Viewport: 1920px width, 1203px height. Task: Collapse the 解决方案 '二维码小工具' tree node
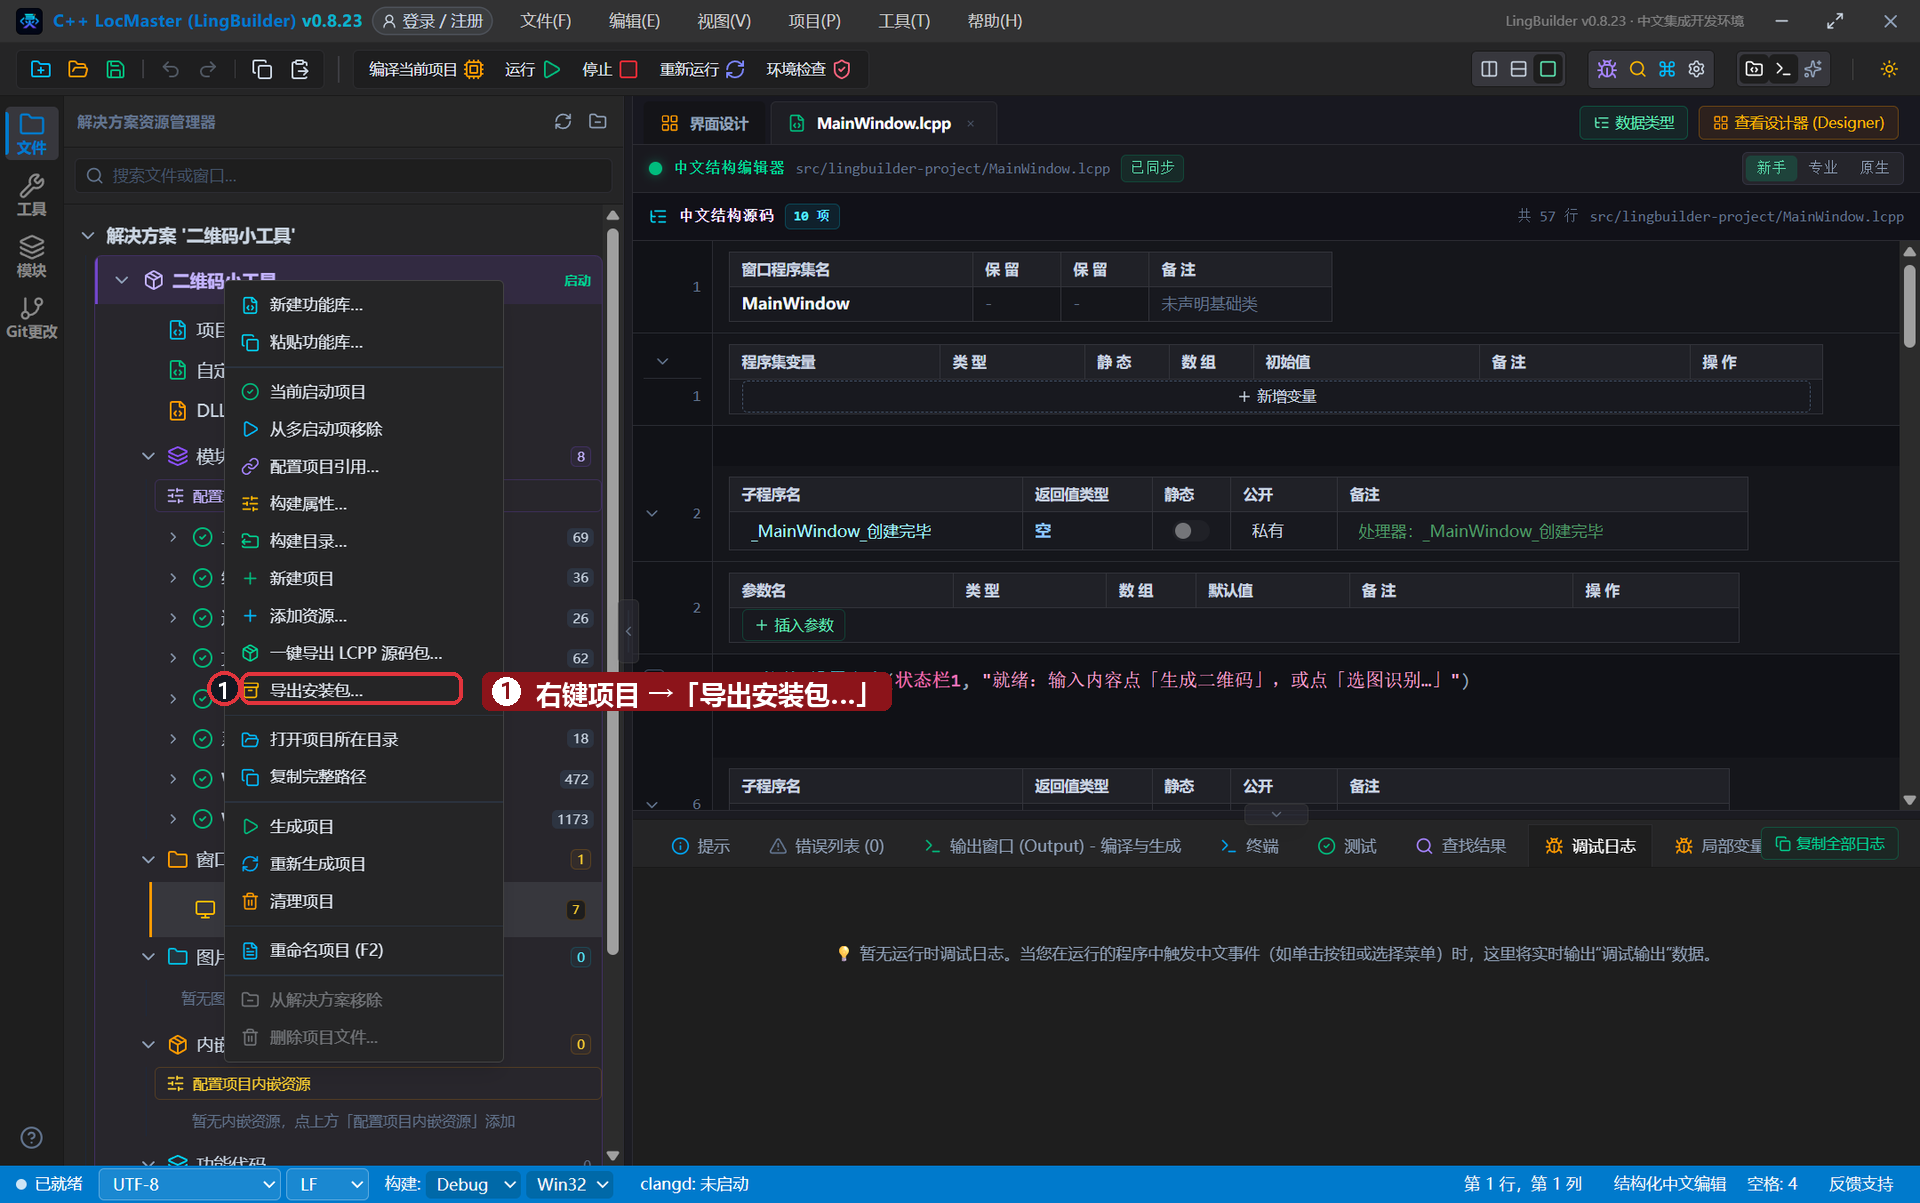coord(88,236)
